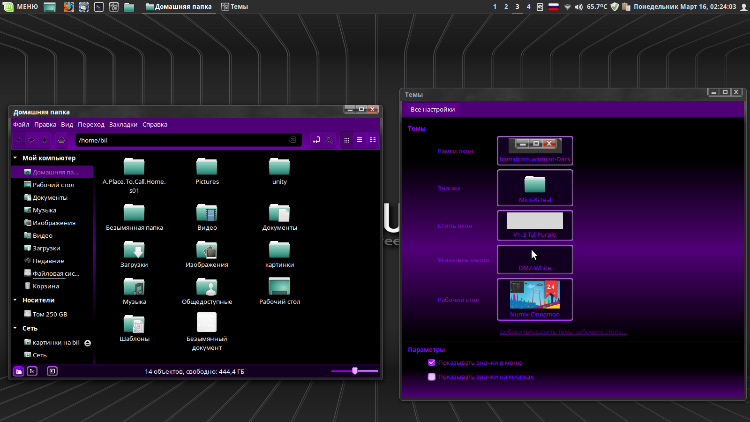The width and height of the screenshot is (750, 422).
Task: Collapse the Мой компьютер sidebar section
Action: (x=15, y=158)
